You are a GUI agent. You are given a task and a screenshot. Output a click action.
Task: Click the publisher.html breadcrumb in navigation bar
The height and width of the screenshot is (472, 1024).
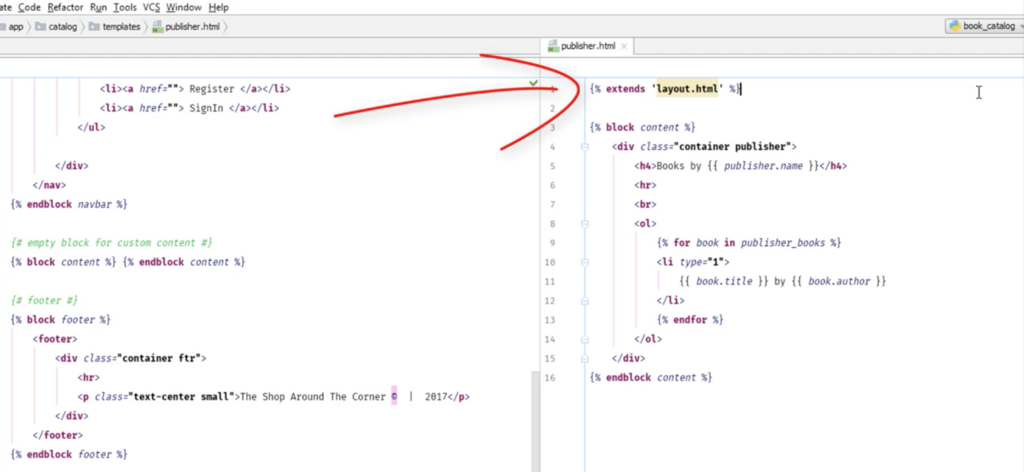[186, 27]
